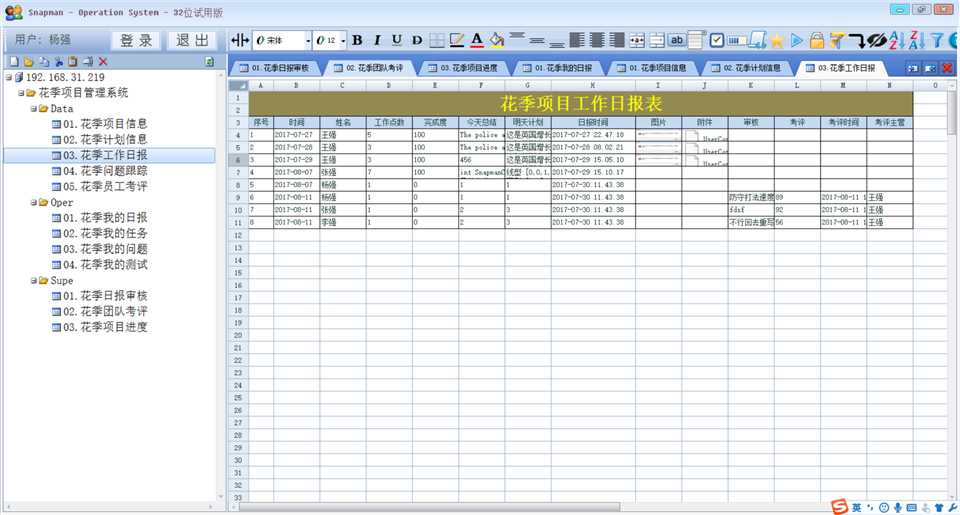Screen dimensions: 960x515
Task: Center text horizontally
Action: click(x=597, y=40)
